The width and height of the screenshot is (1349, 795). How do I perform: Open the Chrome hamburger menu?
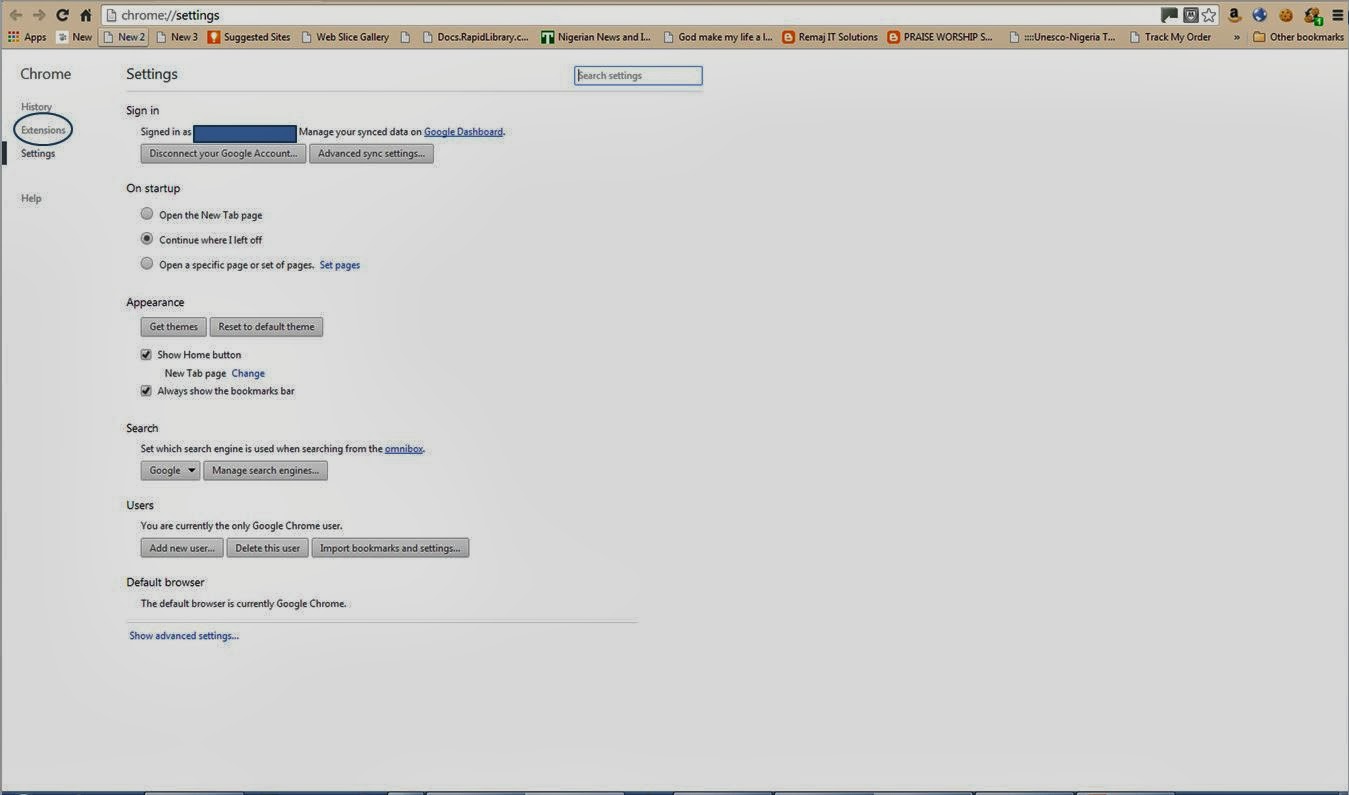[1337, 15]
